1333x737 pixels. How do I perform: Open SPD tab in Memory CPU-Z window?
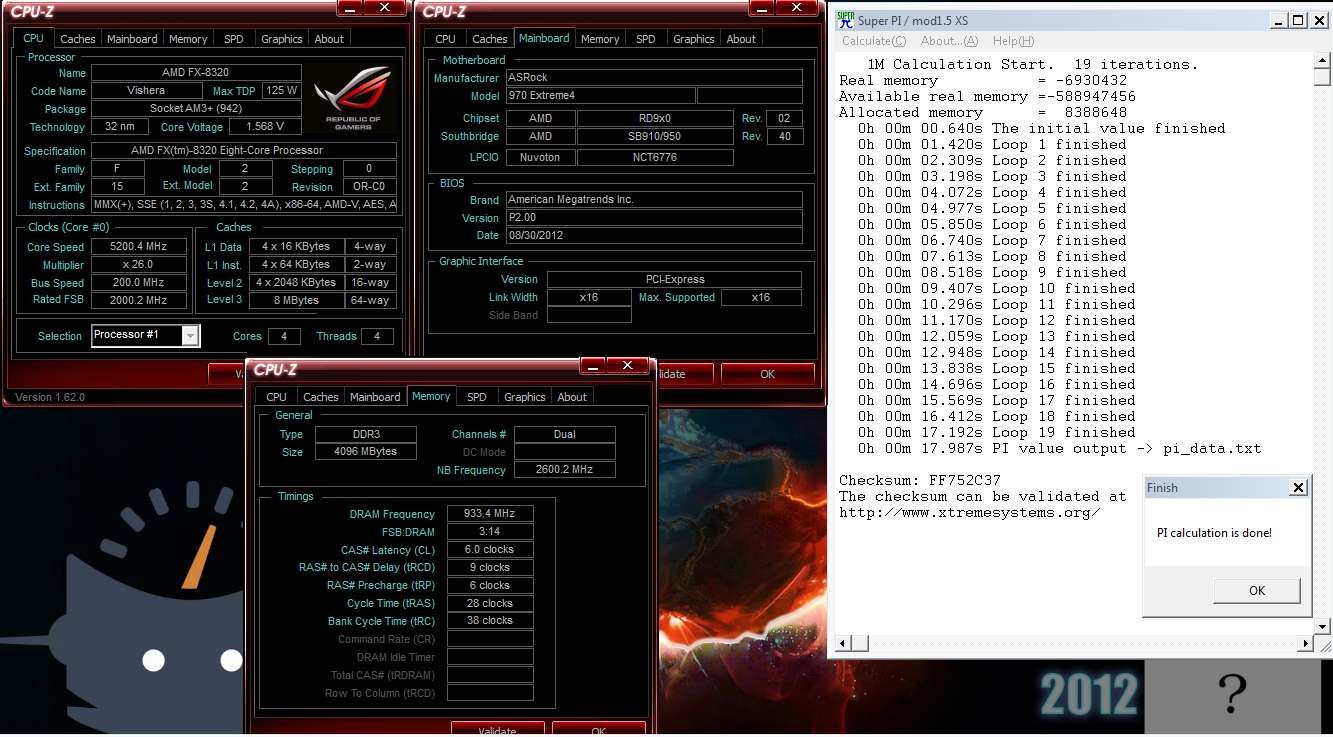pyautogui.click(x=477, y=397)
